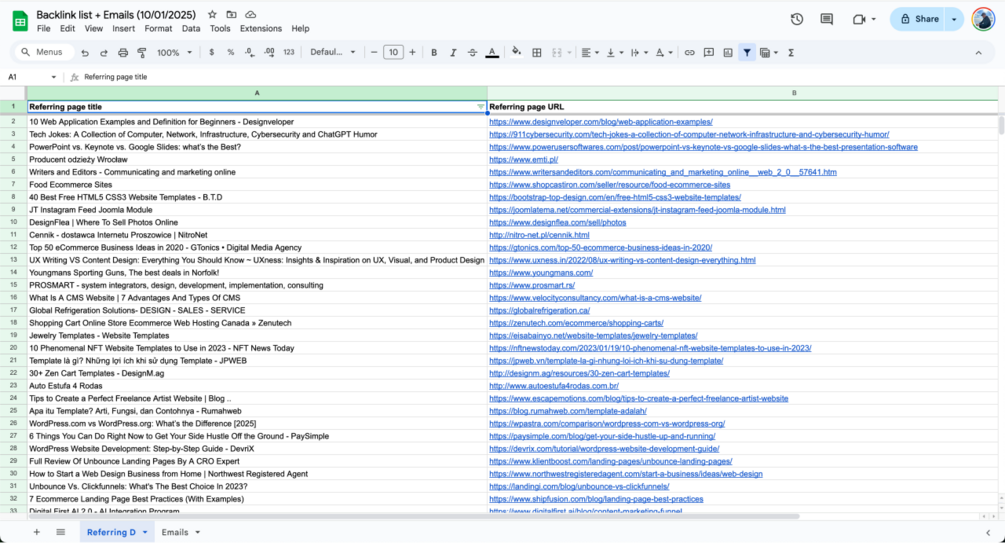Open the comments panel icon

[827, 19]
